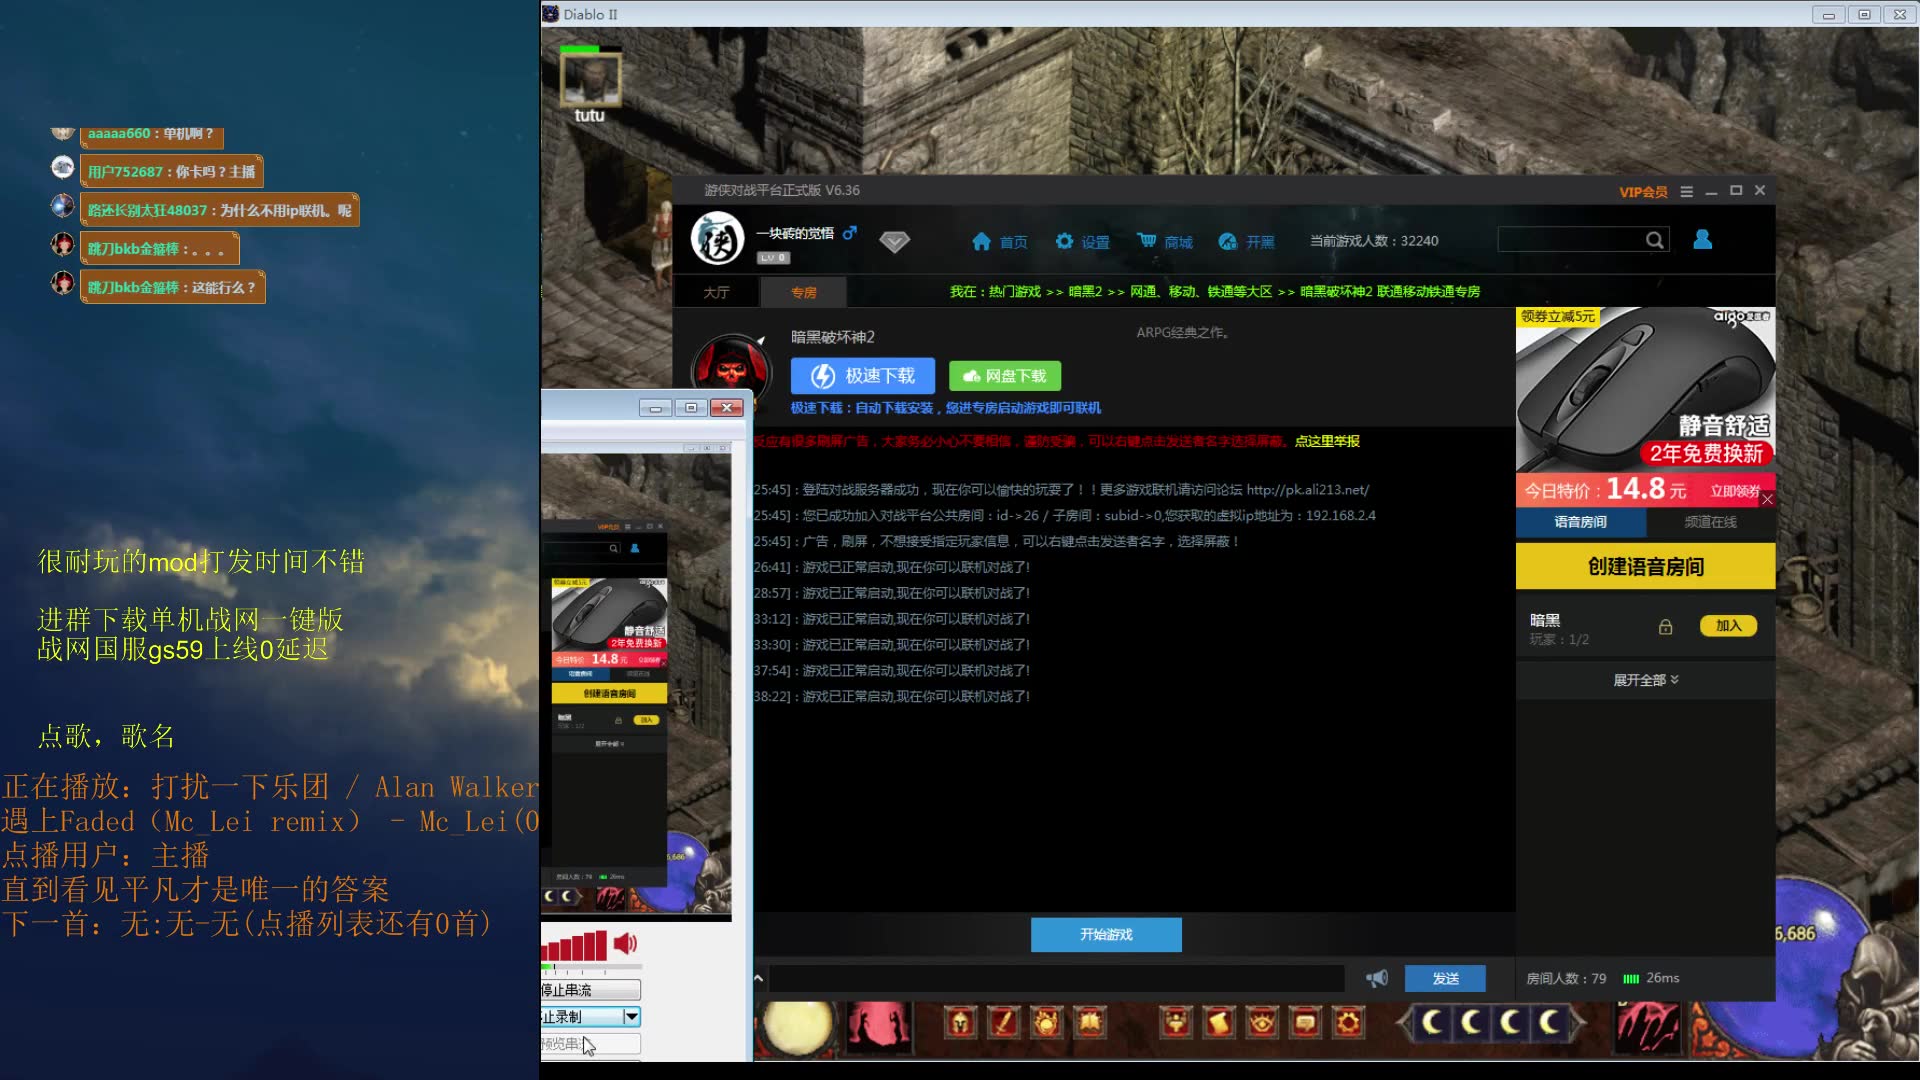Click the belt left arrow
Screen dimensions: 1920x1080
[x=1403, y=1023]
